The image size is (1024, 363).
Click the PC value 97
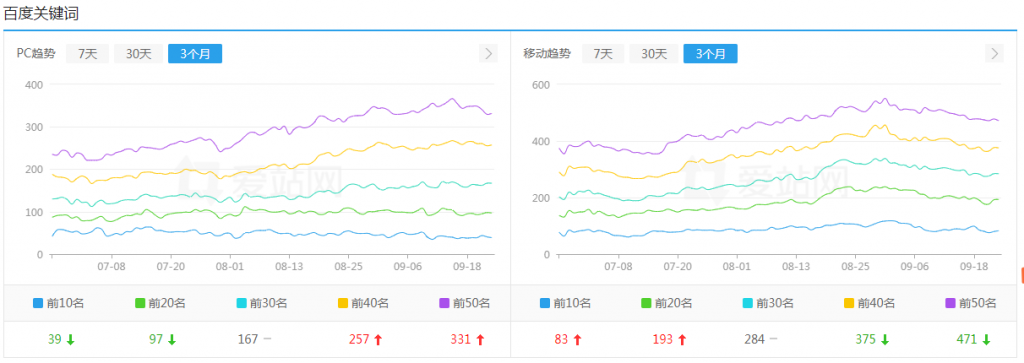(x=157, y=339)
